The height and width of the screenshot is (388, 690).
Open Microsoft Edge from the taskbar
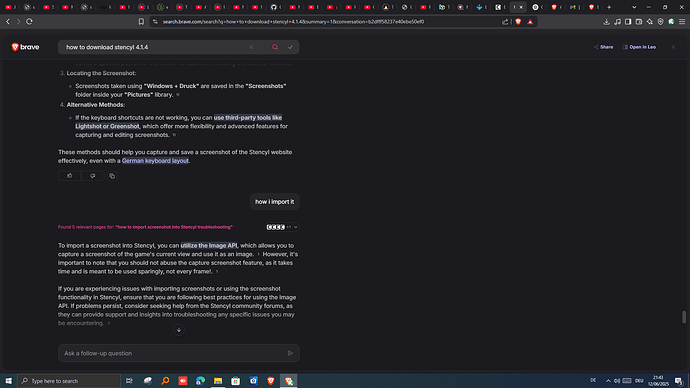click(200, 381)
